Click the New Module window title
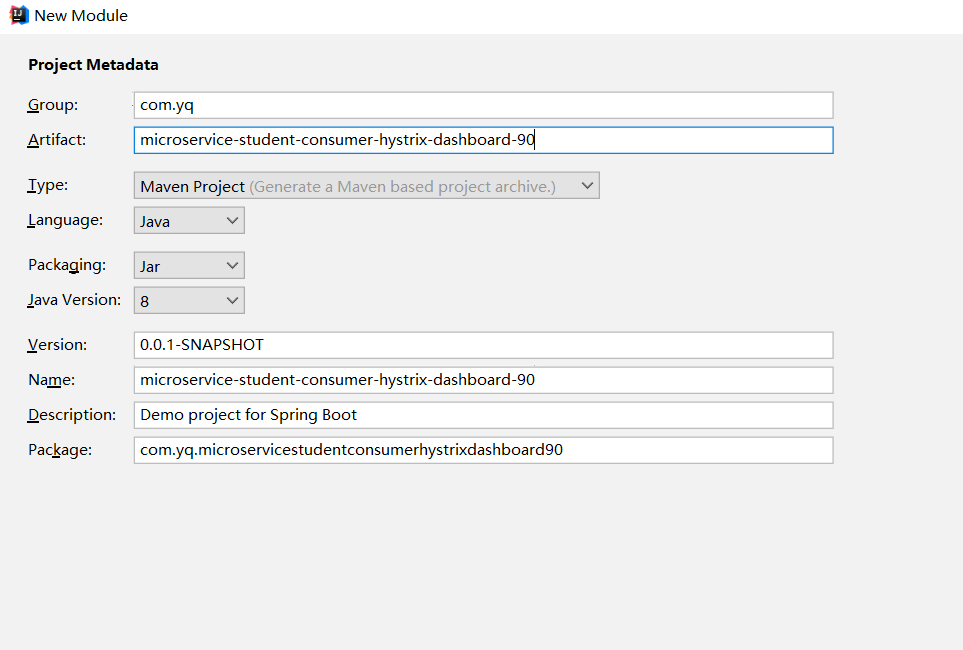The height and width of the screenshot is (650, 963). (81, 16)
